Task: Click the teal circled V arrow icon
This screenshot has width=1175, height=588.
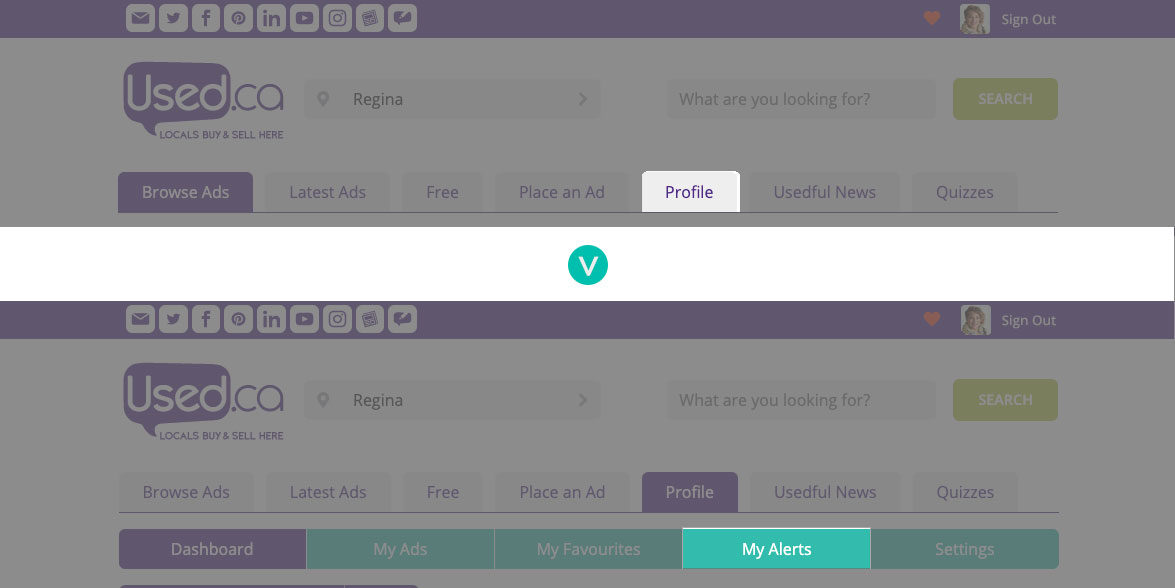Action: 588,265
